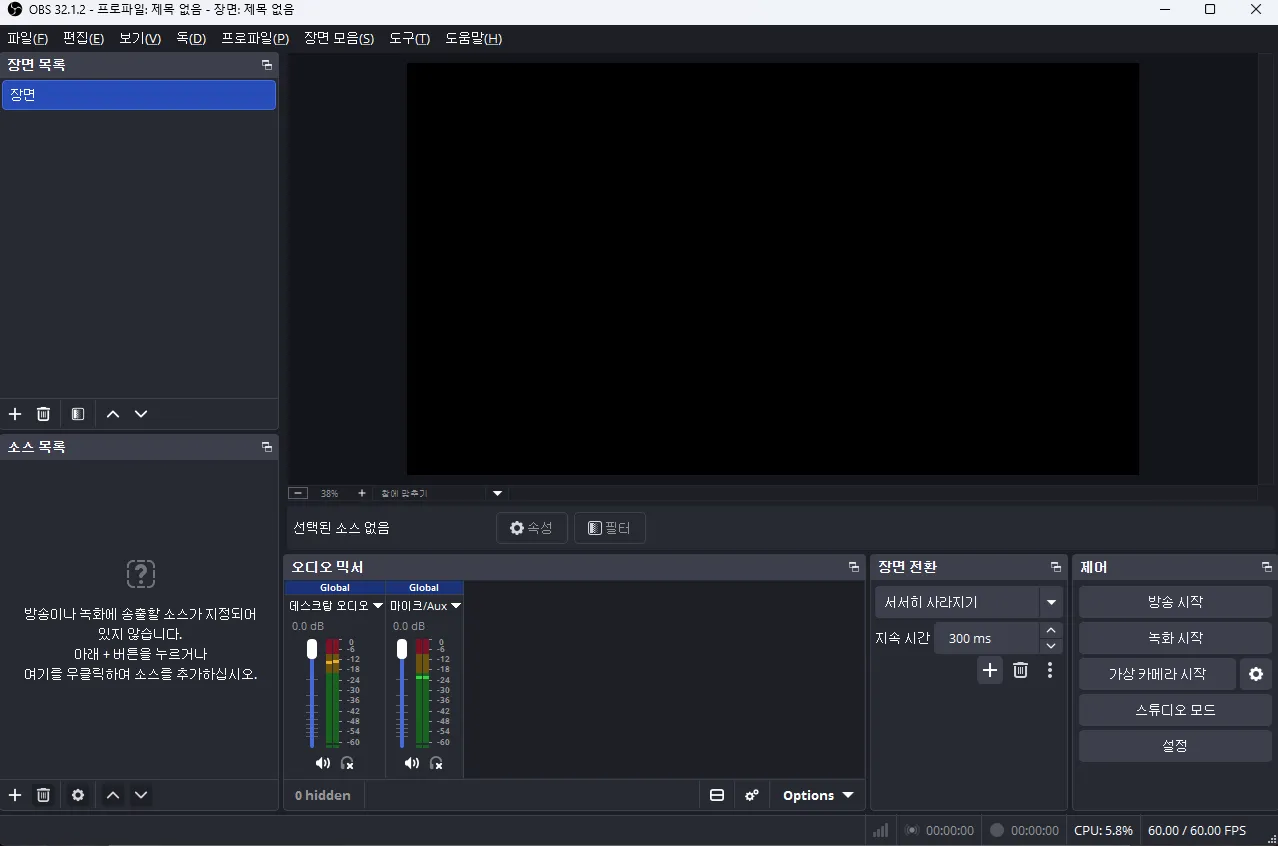
Task: Open 장면 모음(S) menu
Action: 339,38
